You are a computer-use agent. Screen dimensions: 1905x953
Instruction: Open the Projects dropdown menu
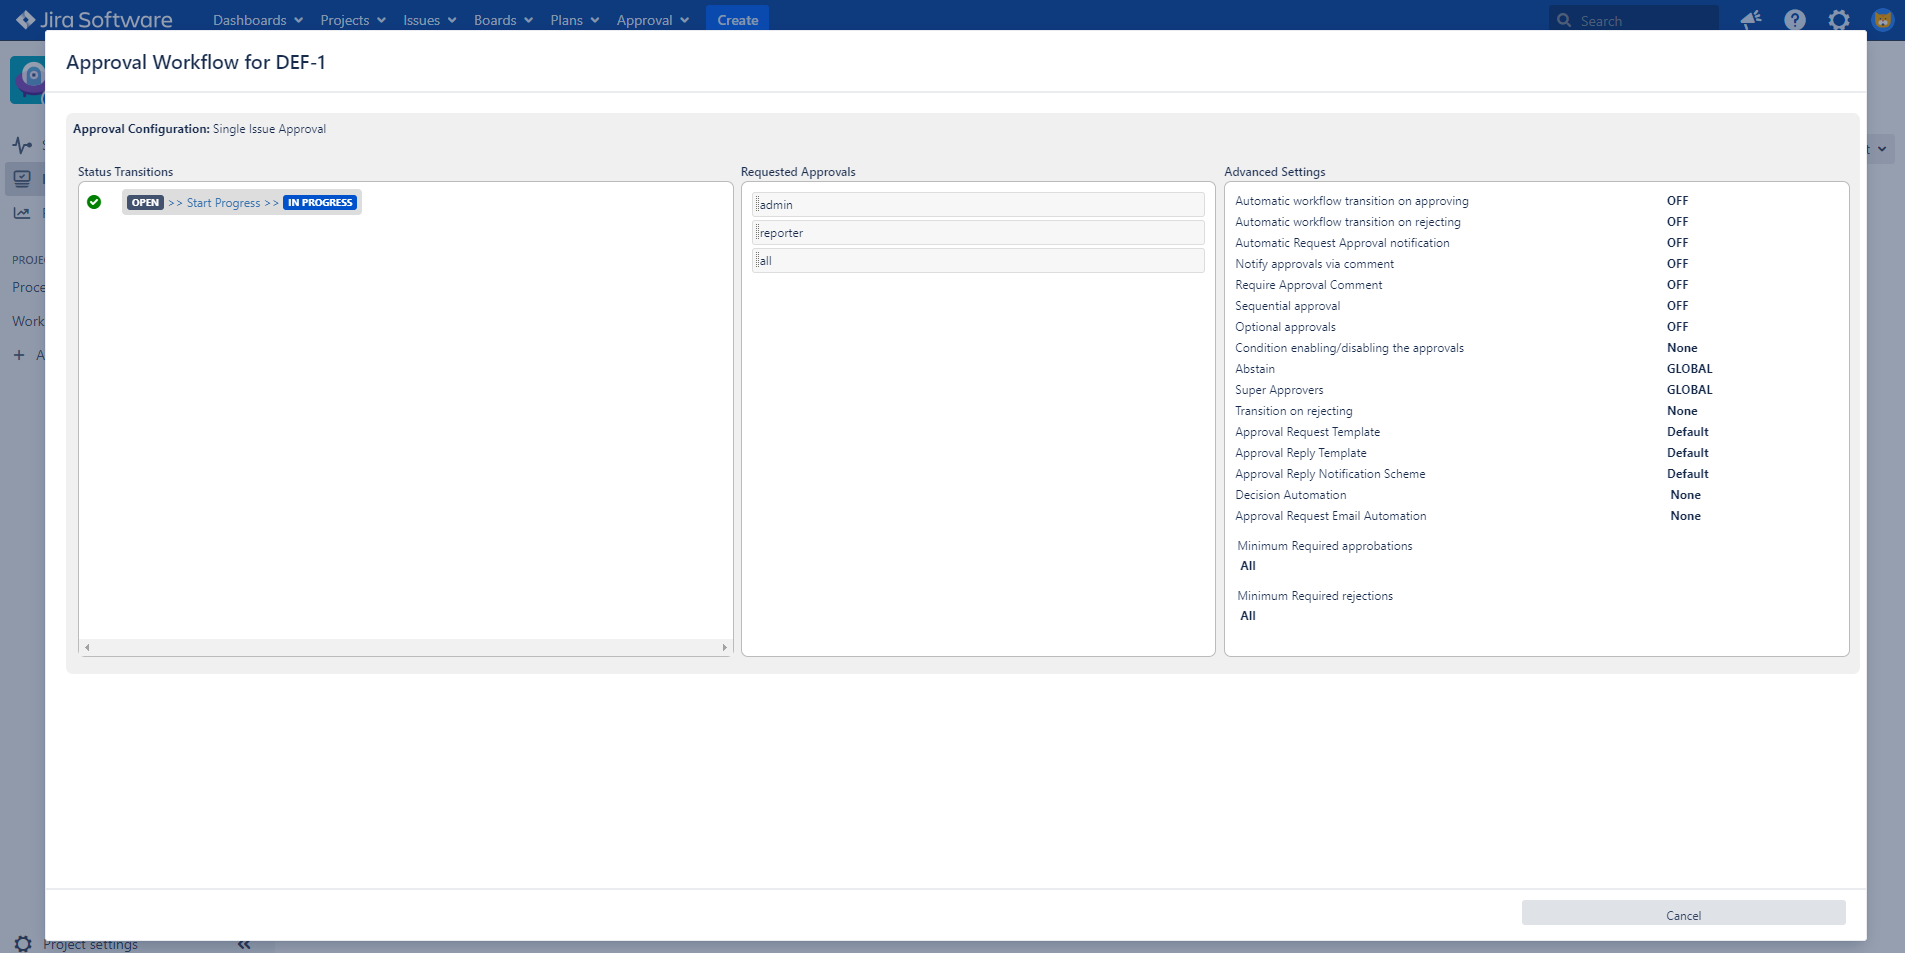353,20
